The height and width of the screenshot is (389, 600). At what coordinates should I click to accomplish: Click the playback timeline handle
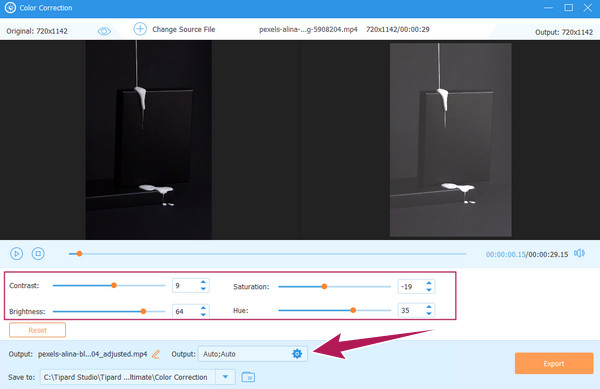click(79, 254)
